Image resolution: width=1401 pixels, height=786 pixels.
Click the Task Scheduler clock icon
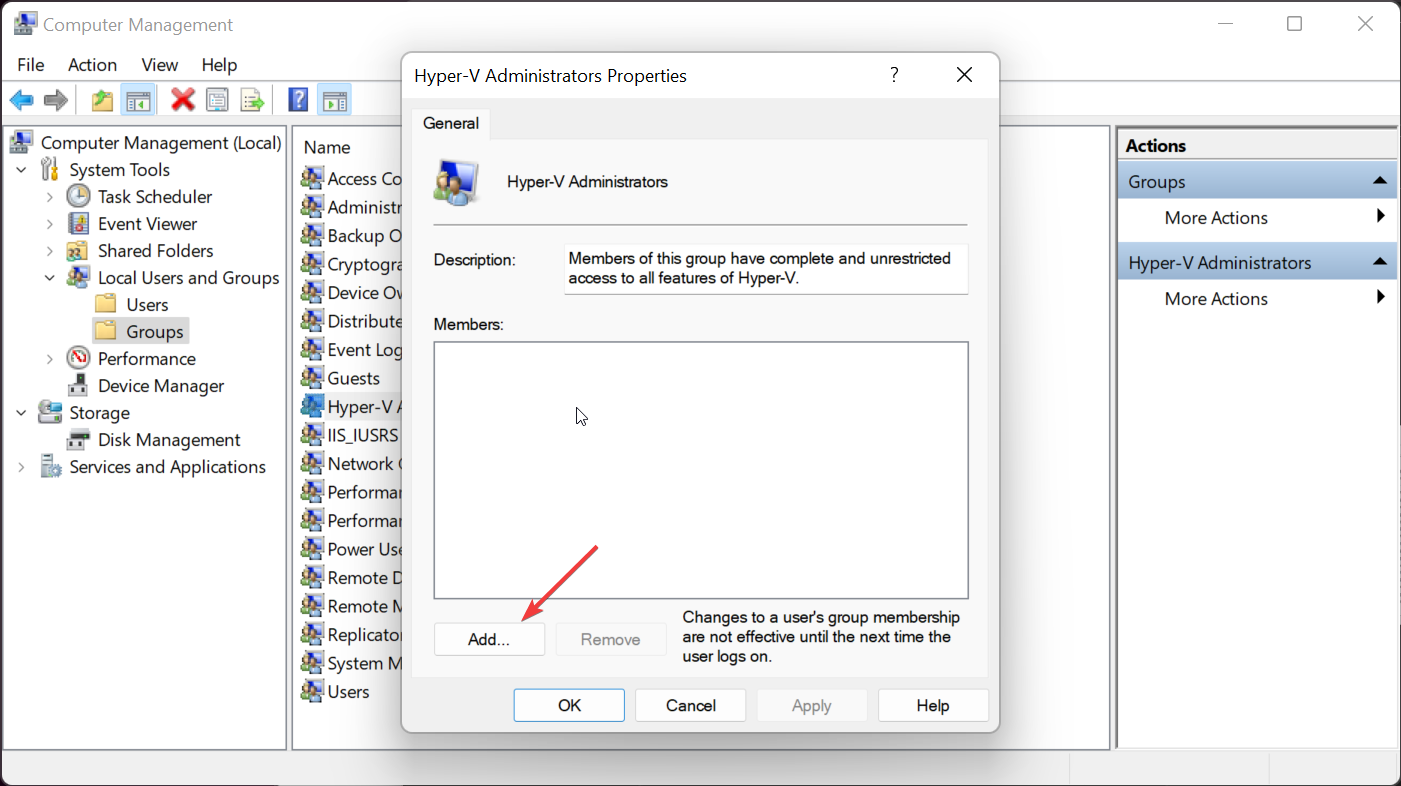pos(78,196)
